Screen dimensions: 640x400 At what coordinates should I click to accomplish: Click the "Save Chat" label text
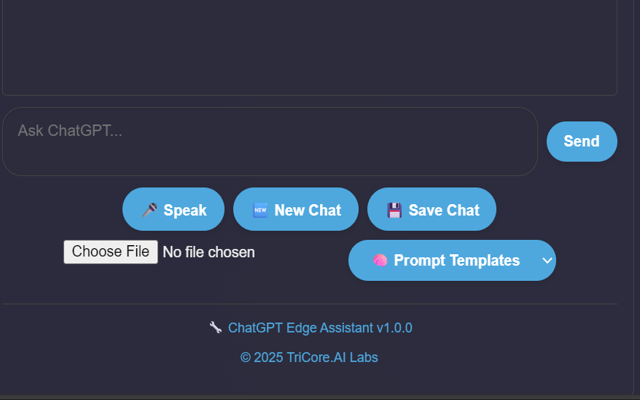444,210
